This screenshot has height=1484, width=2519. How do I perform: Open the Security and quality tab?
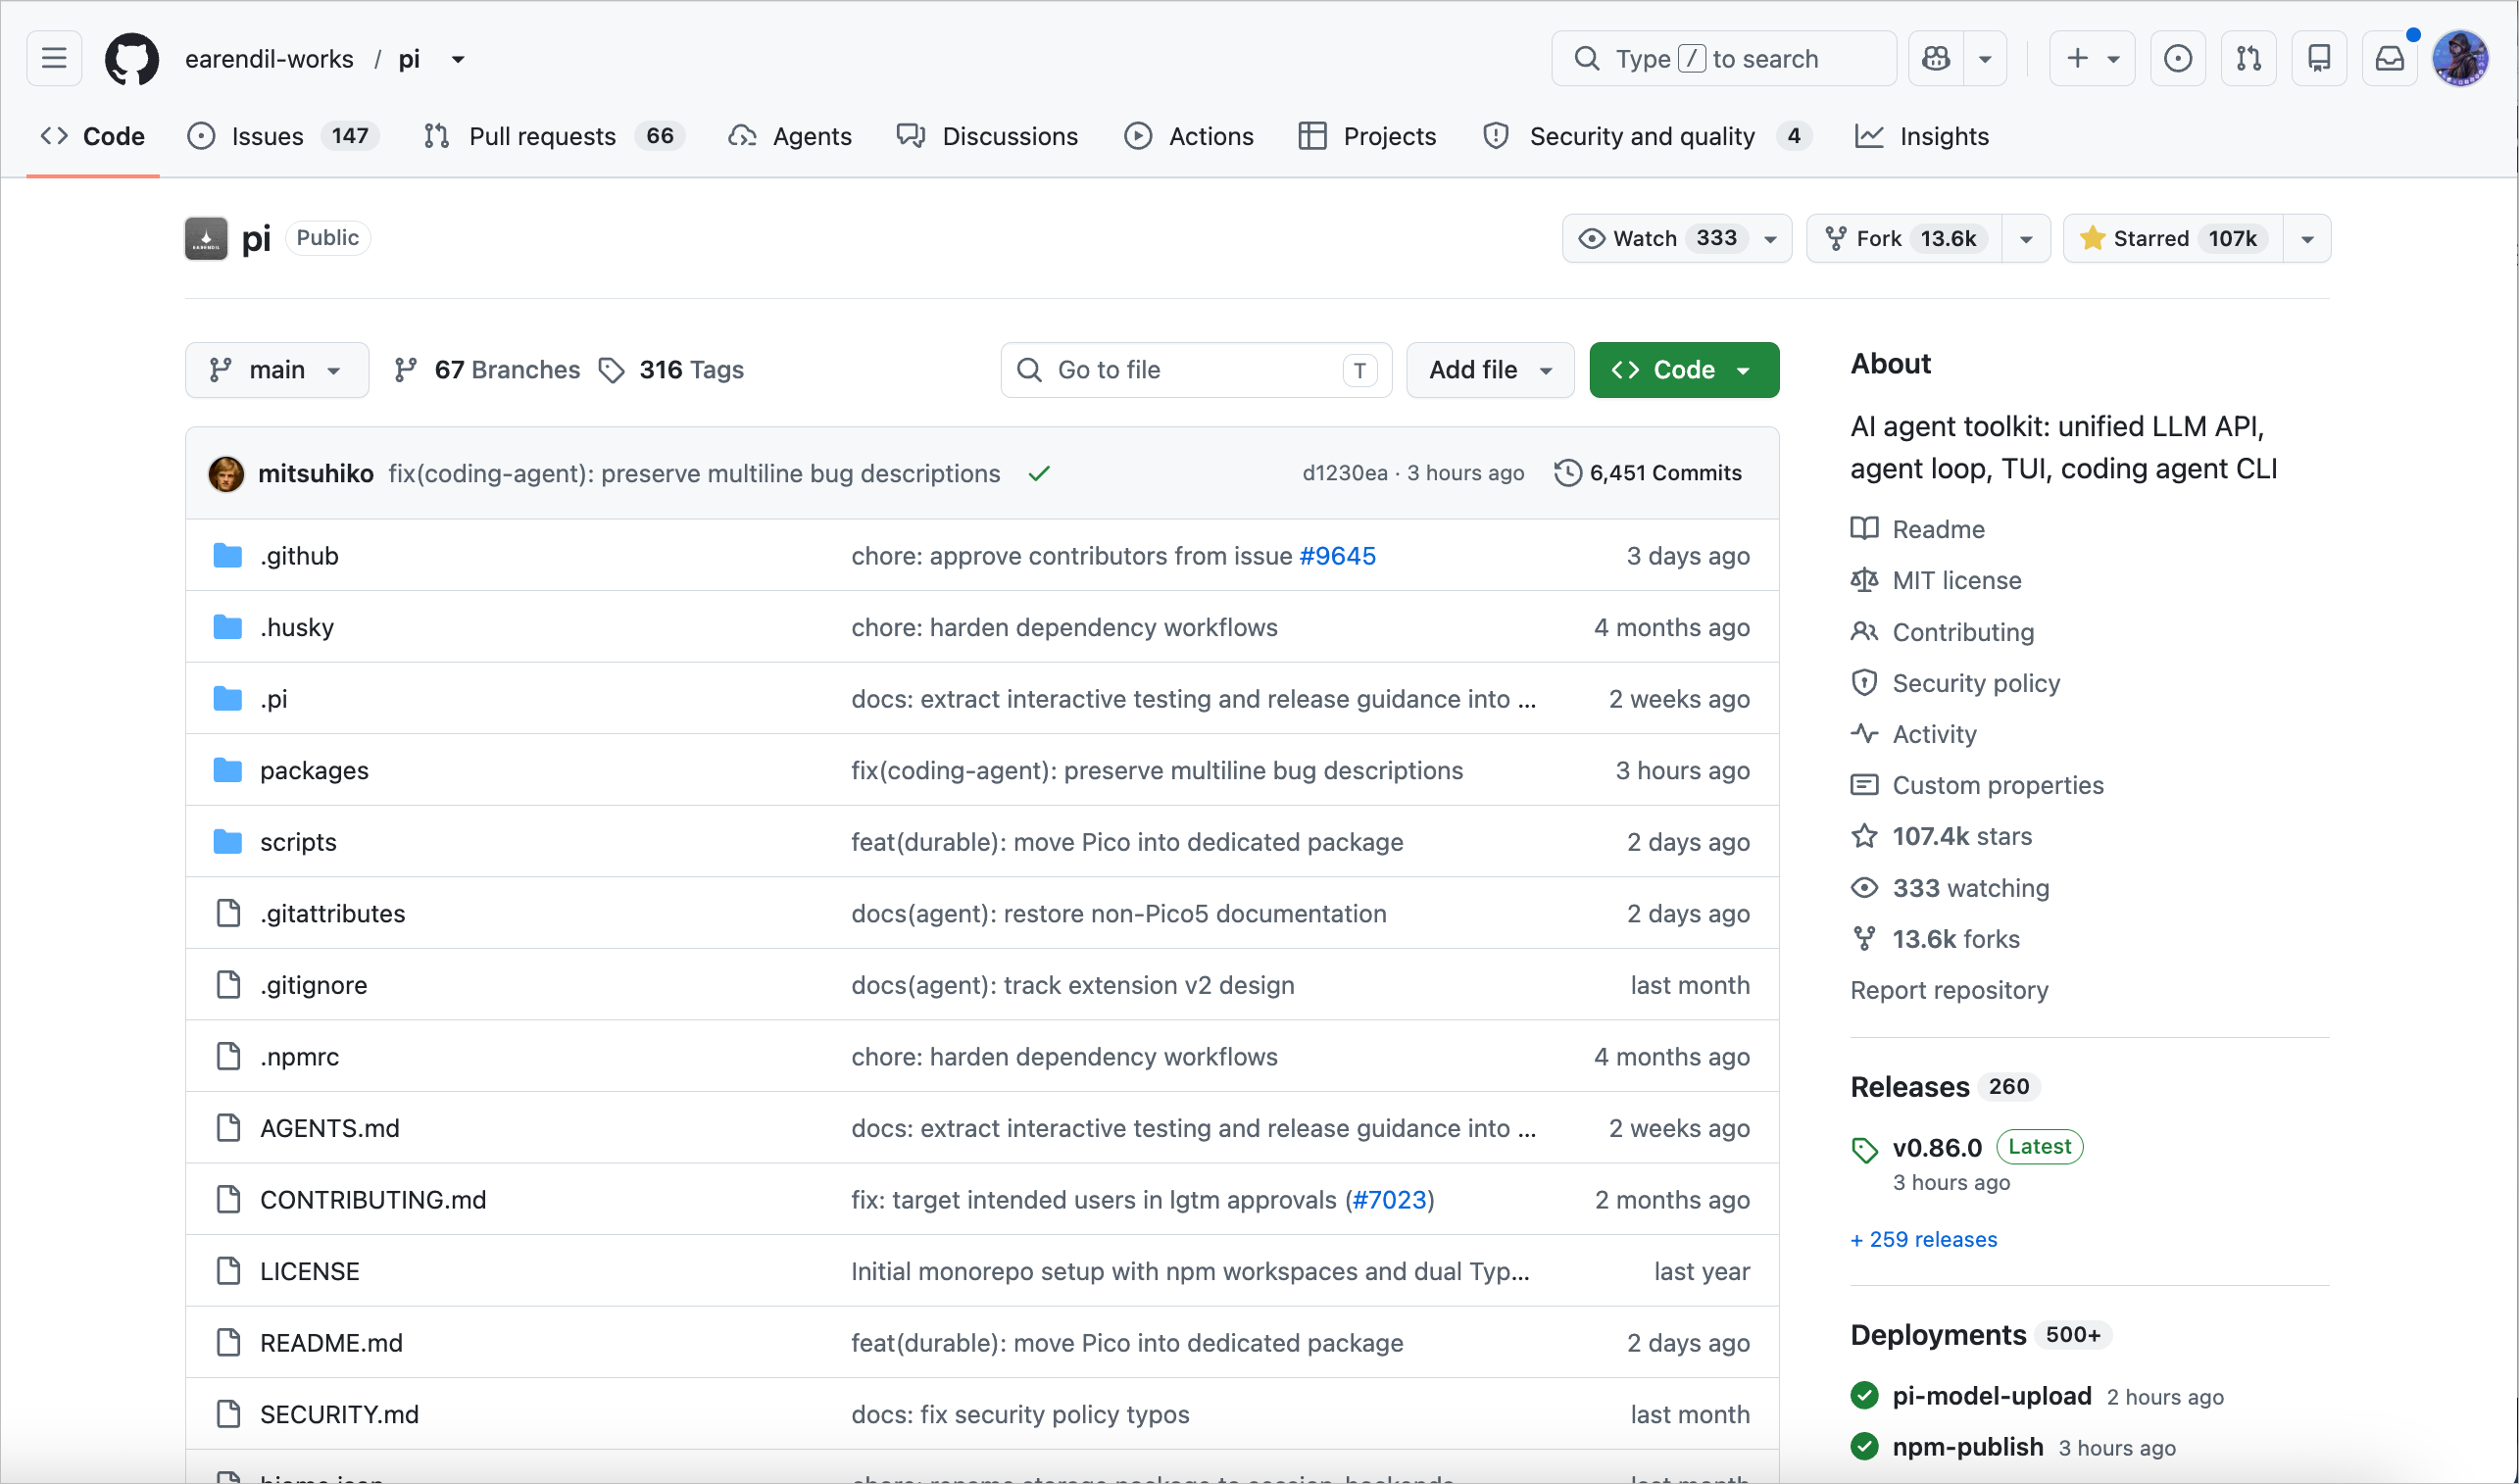1647,136
